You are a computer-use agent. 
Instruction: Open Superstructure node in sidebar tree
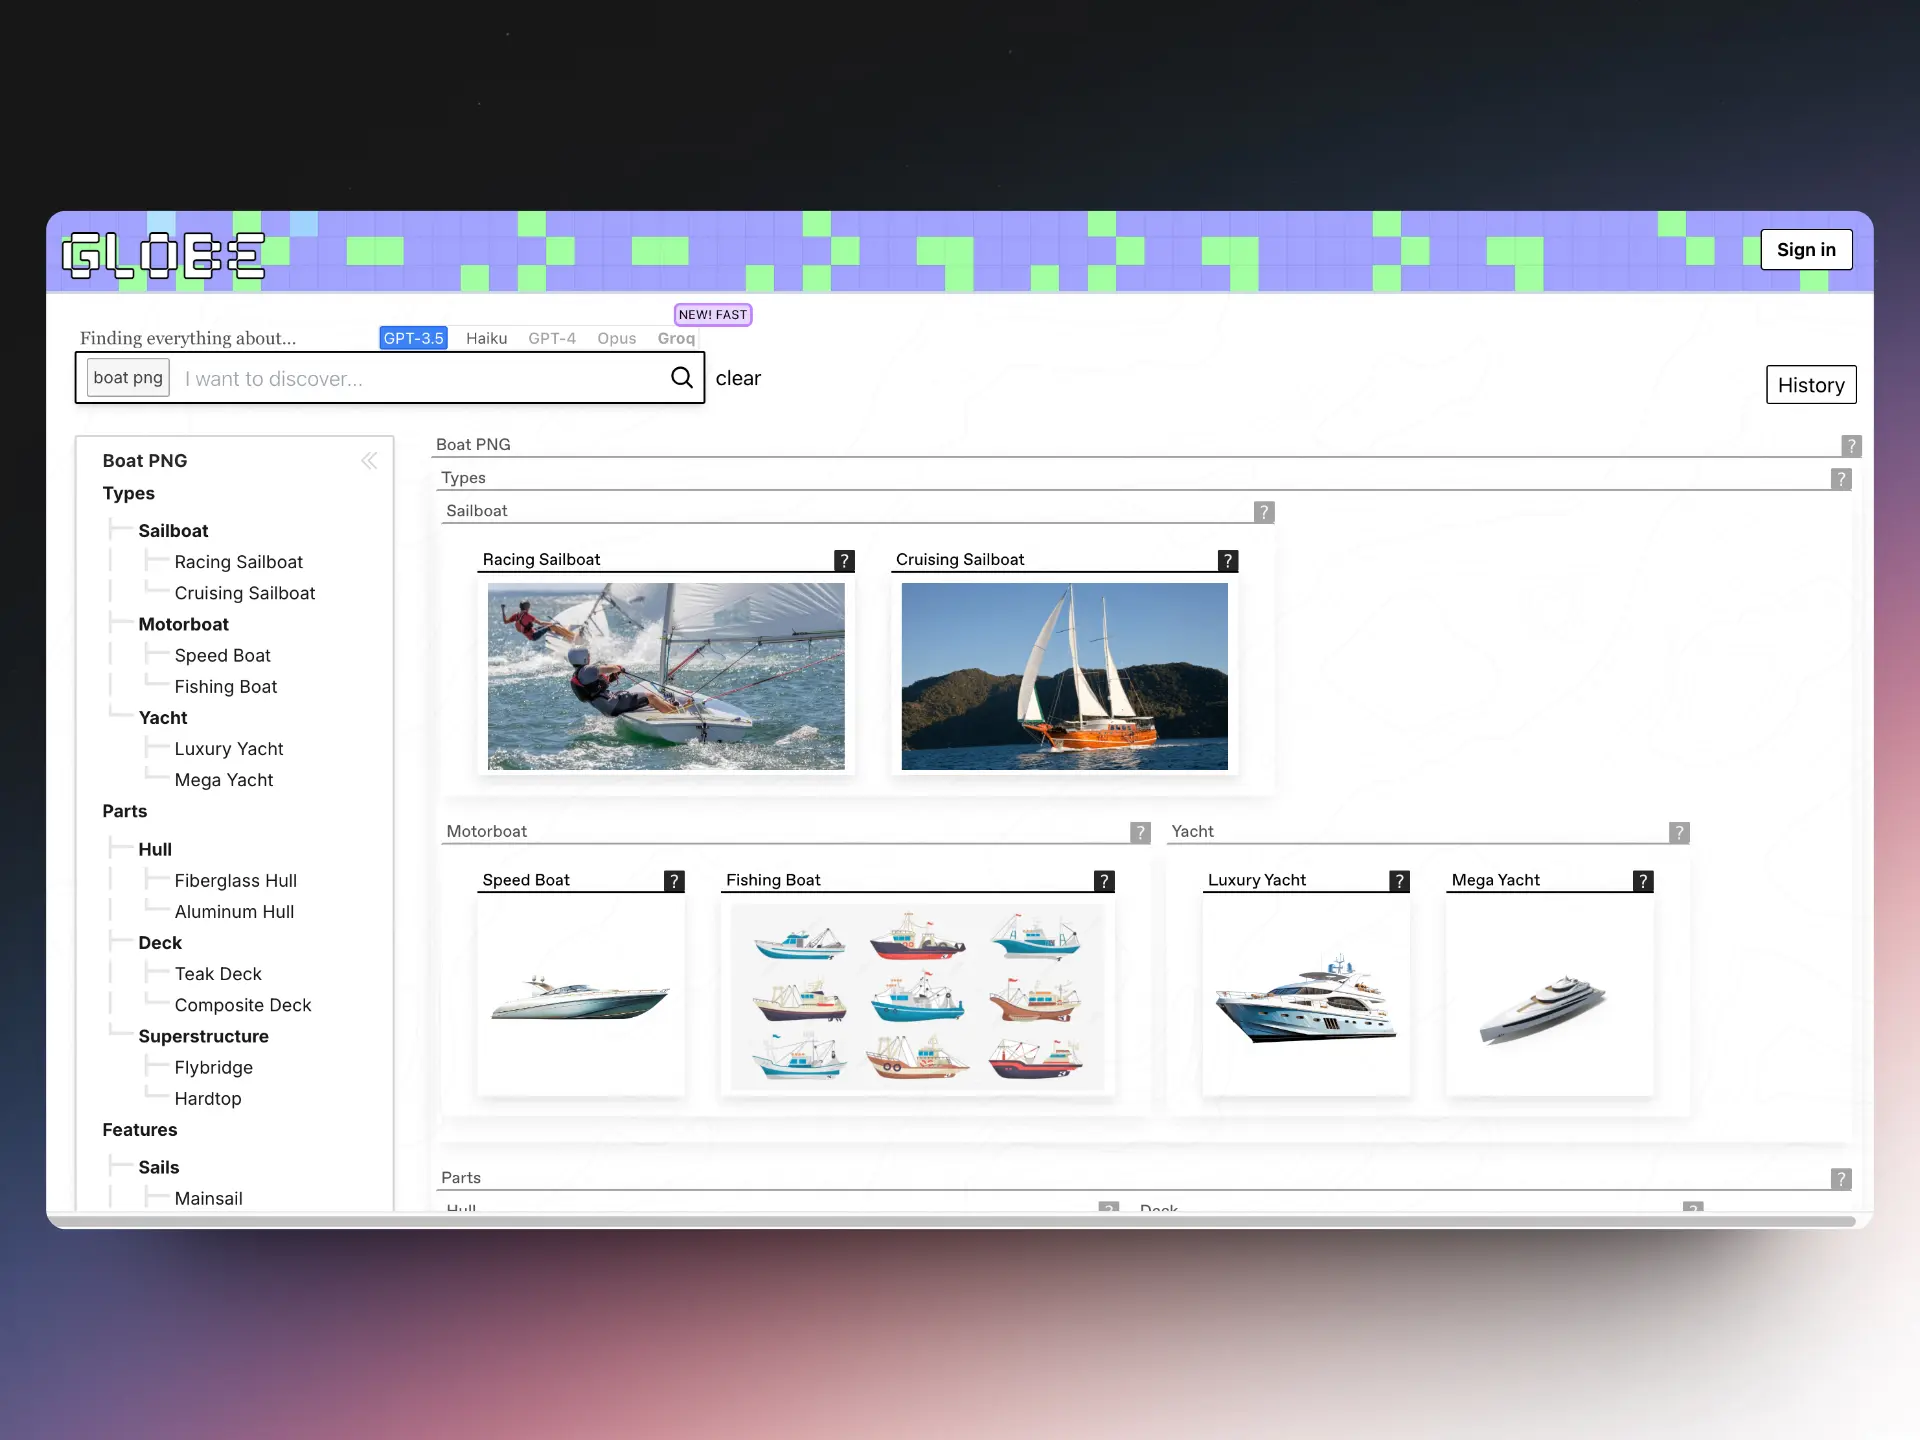tap(203, 1036)
